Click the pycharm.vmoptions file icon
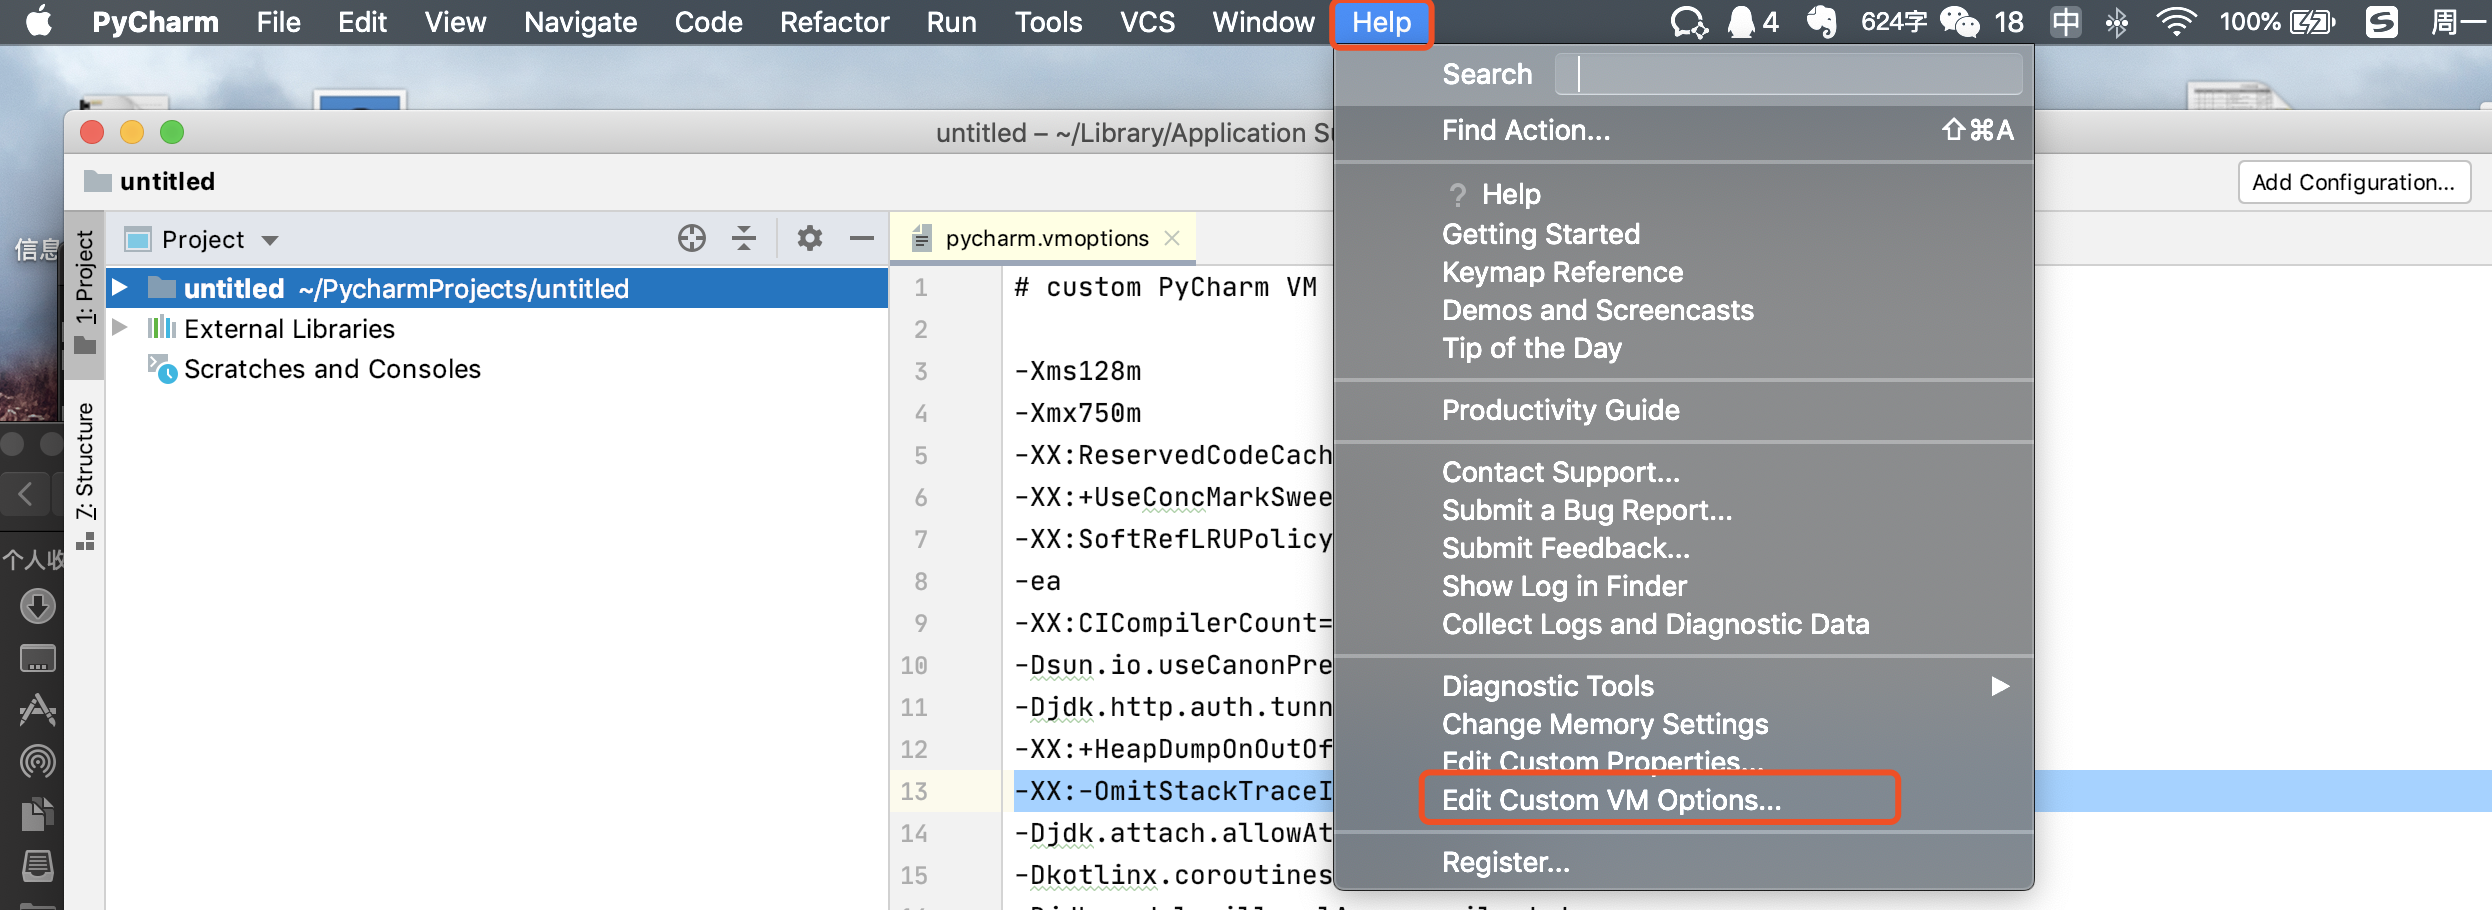The image size is (2492, 910). (x=922, y=239)
